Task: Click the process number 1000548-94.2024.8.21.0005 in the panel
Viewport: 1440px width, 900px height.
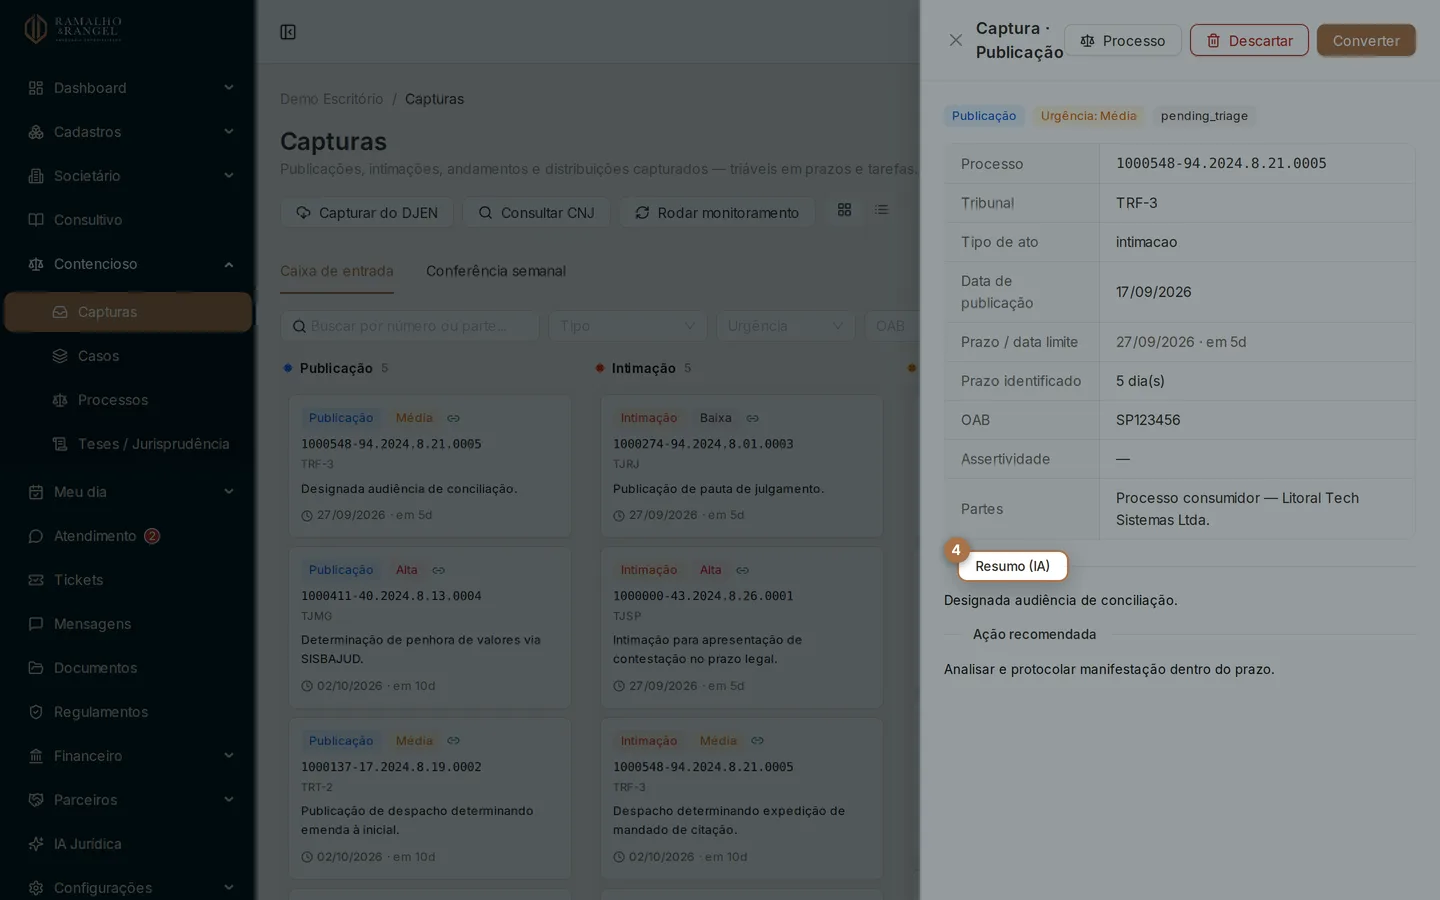Action: [1221, 163]
